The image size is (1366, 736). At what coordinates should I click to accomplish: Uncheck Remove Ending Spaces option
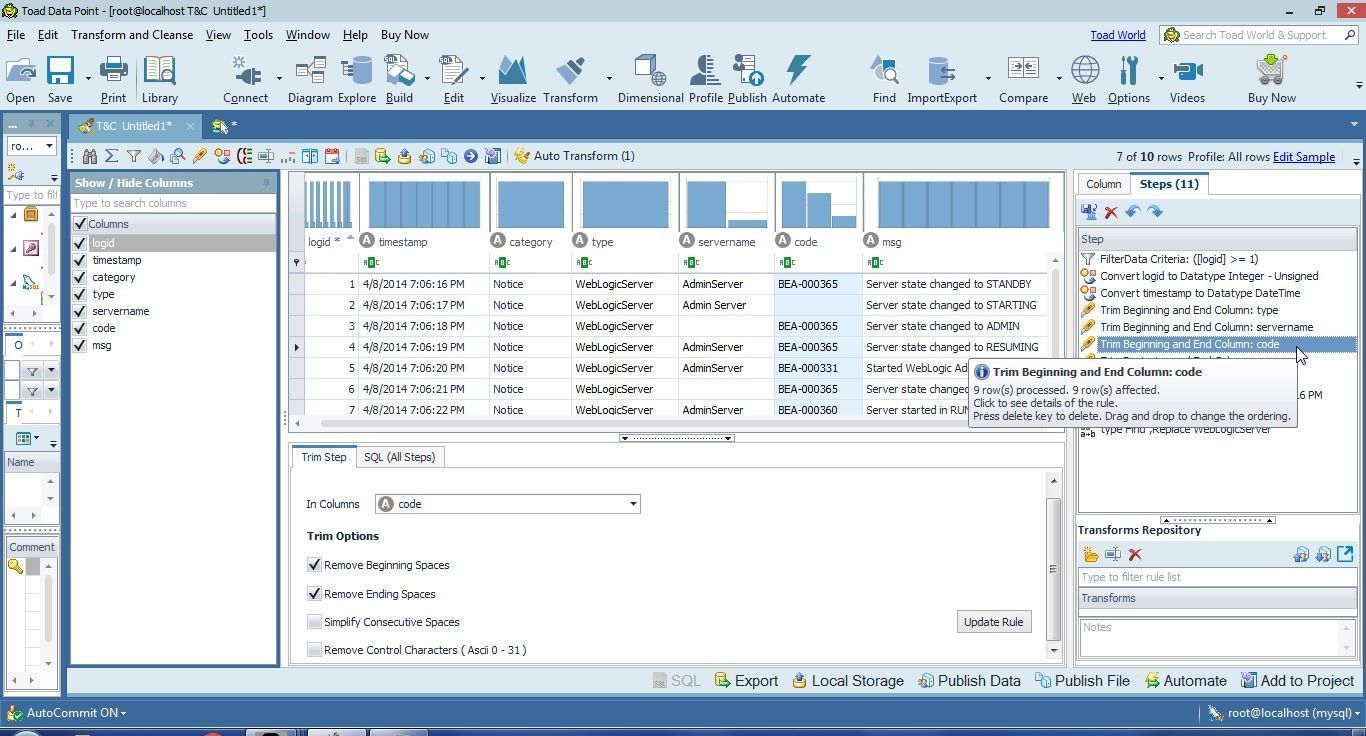click(314, 594)
